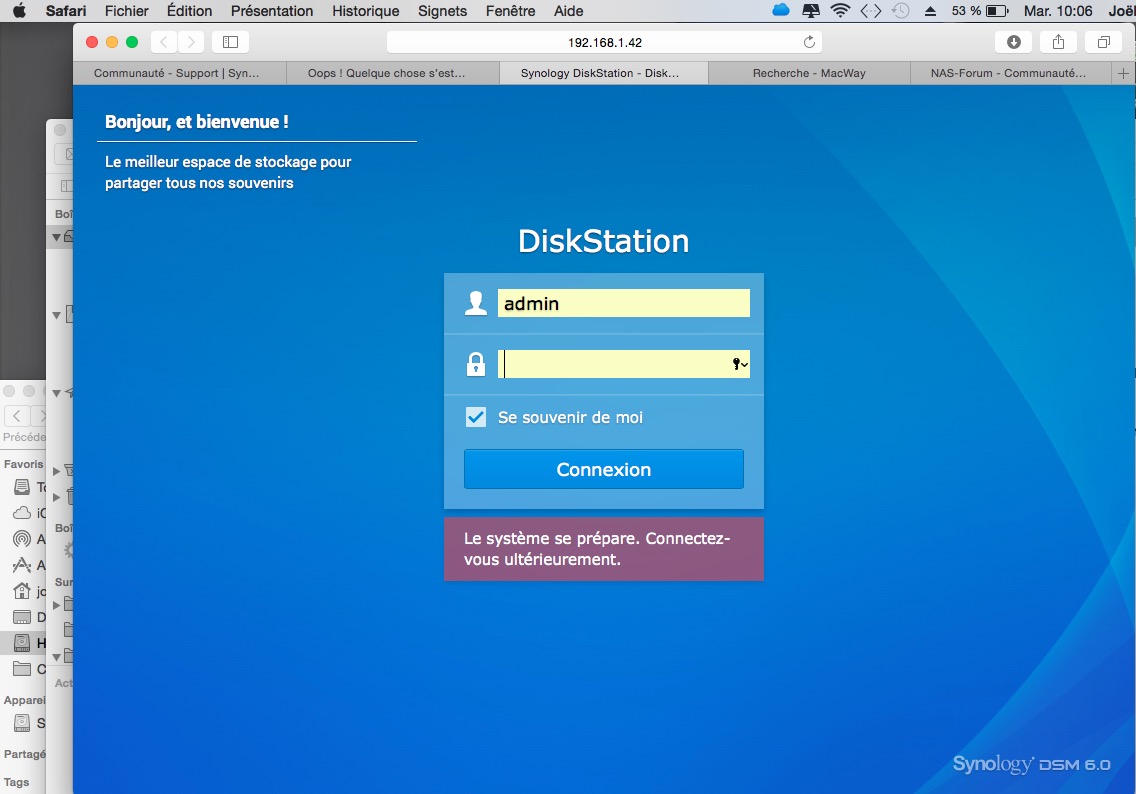Open the AirPlay display menu bar icon
Screen dimensions: 1136x794
(811, 11)
